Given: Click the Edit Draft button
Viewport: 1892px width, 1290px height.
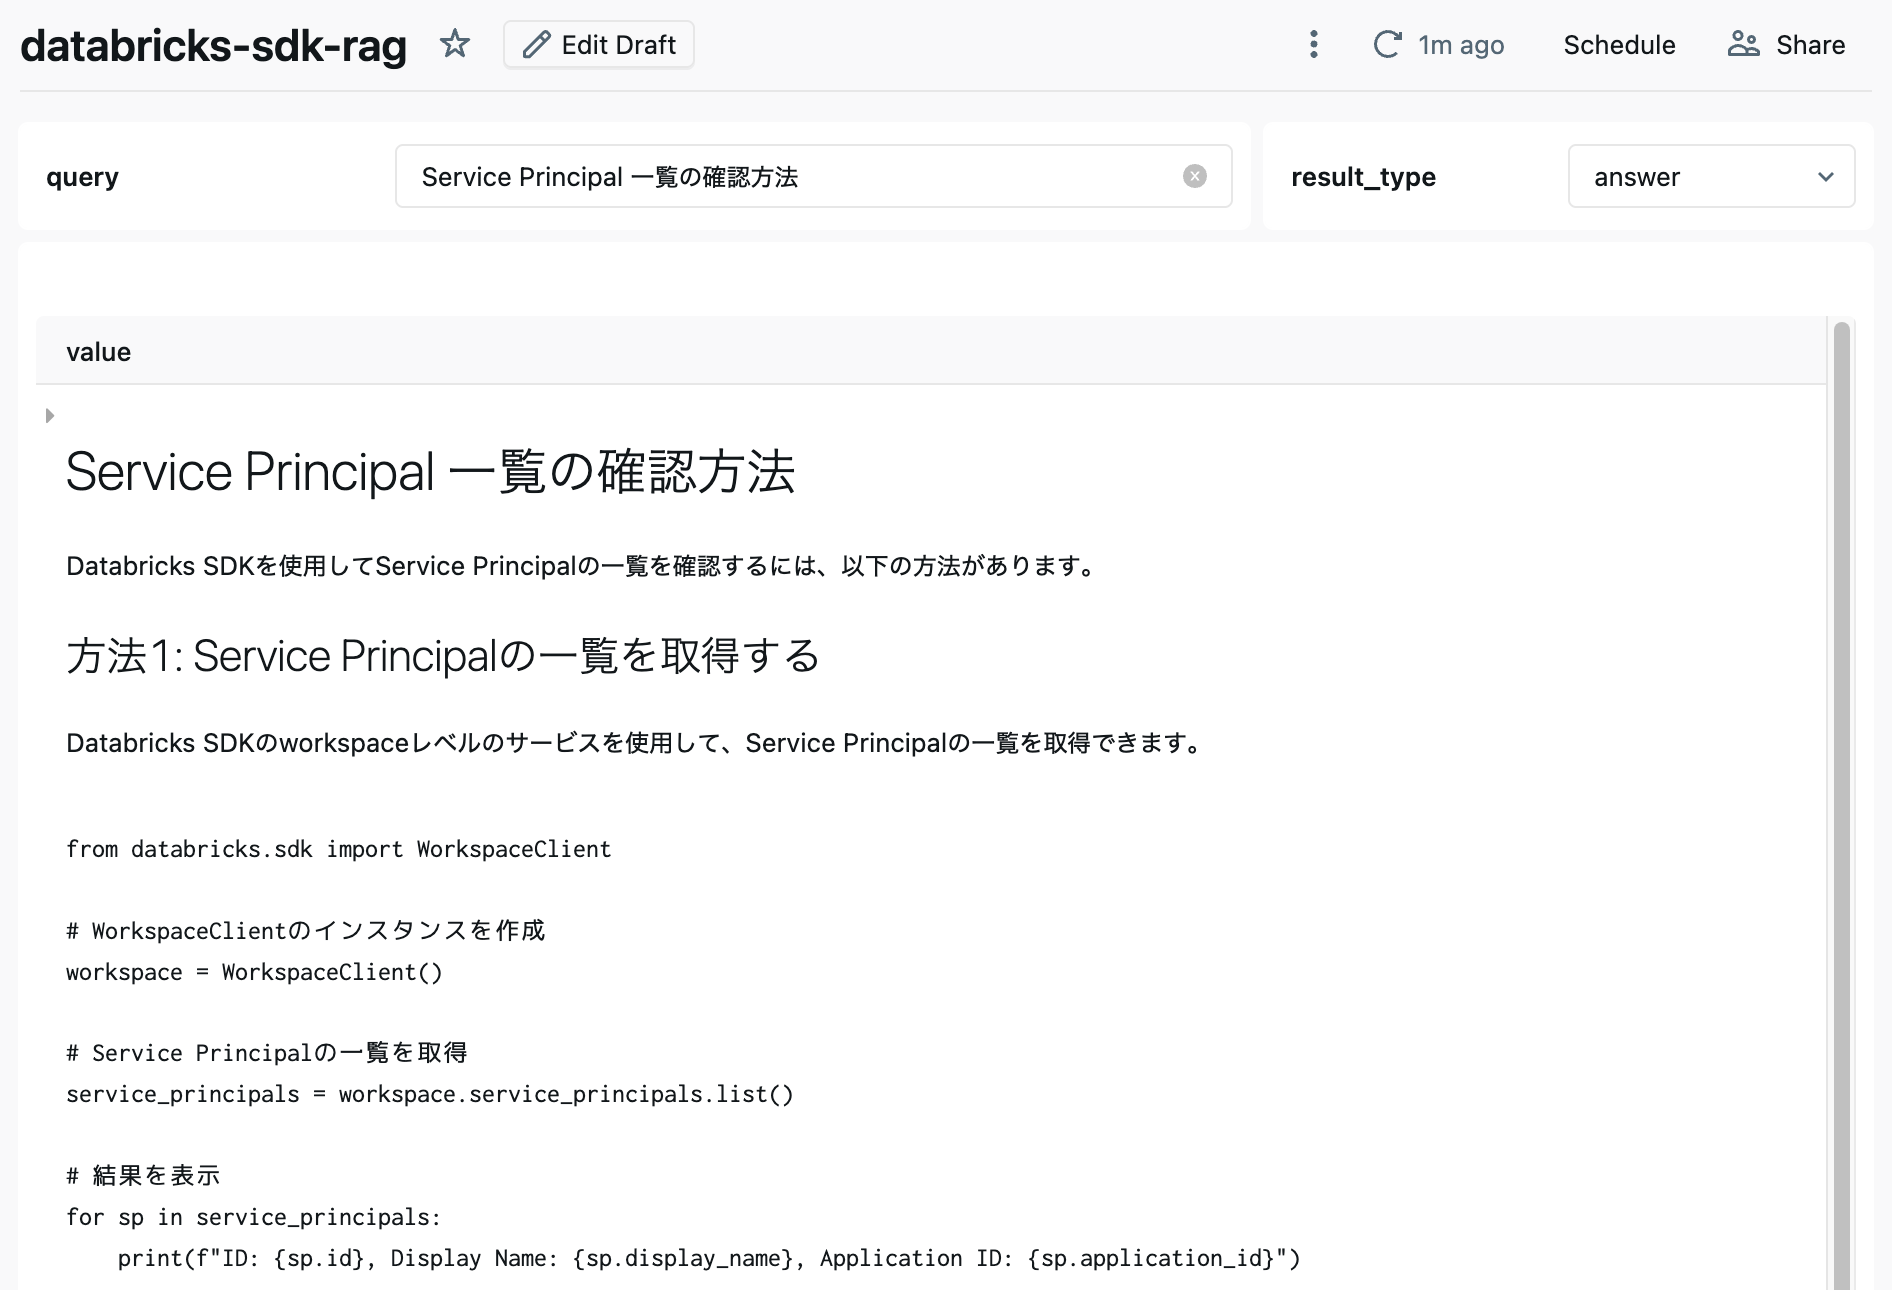Looking at the screenshot, I should pos(599,45).
